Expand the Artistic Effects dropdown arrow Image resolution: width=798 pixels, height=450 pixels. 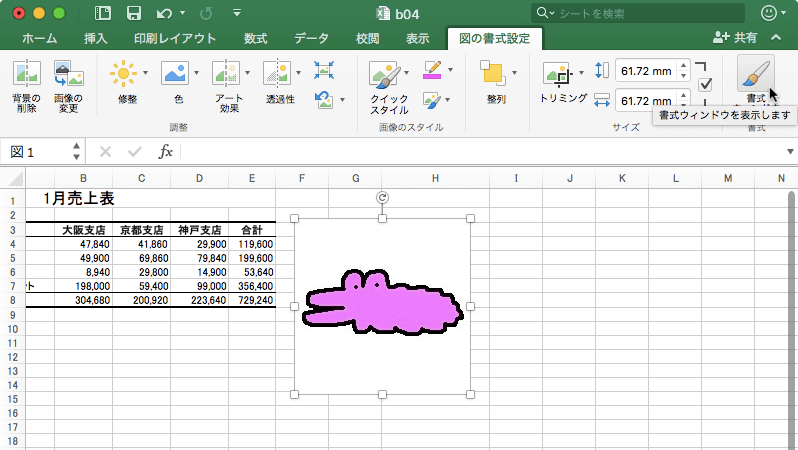pyautogui.click(x=247, y=73)
